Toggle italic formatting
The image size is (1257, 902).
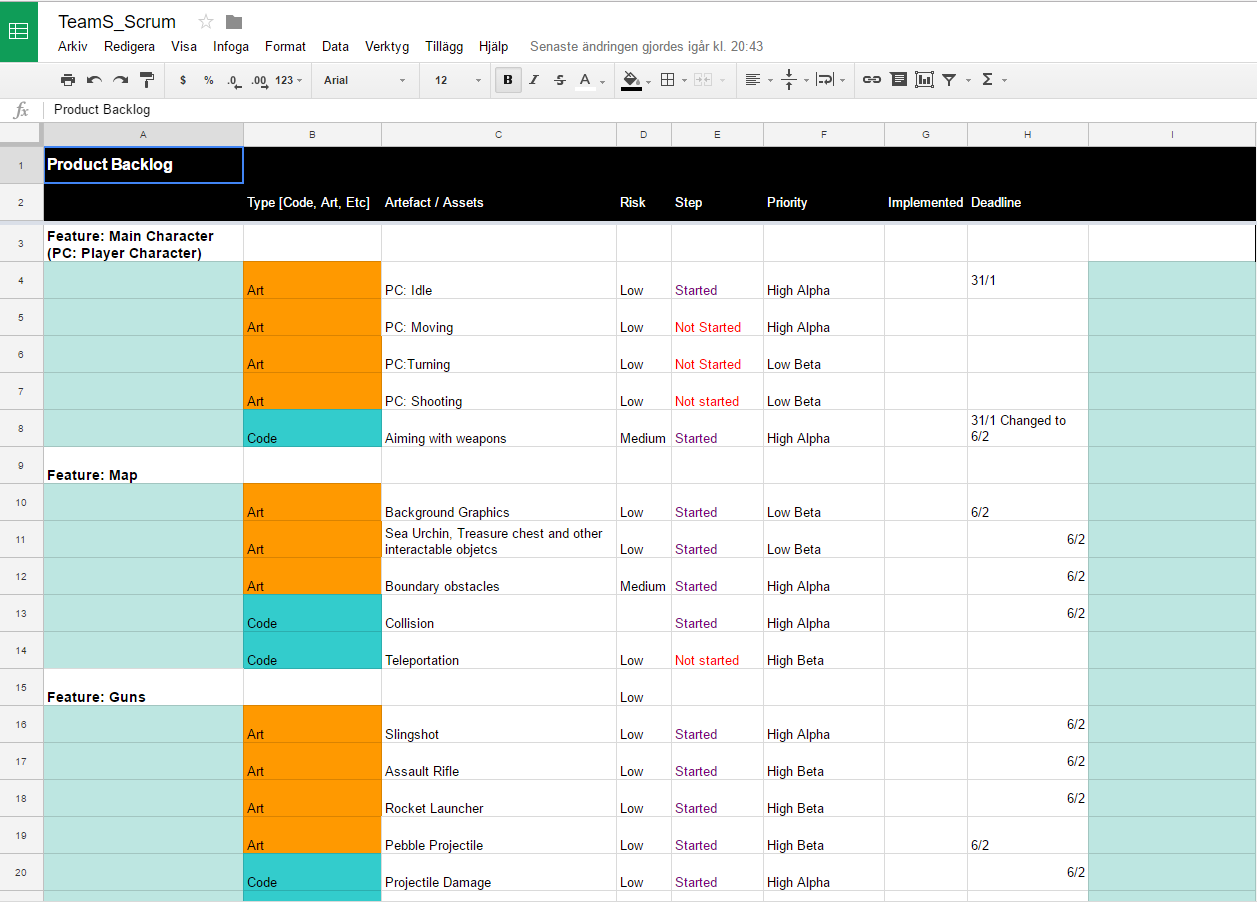click(x=534, y=80)
